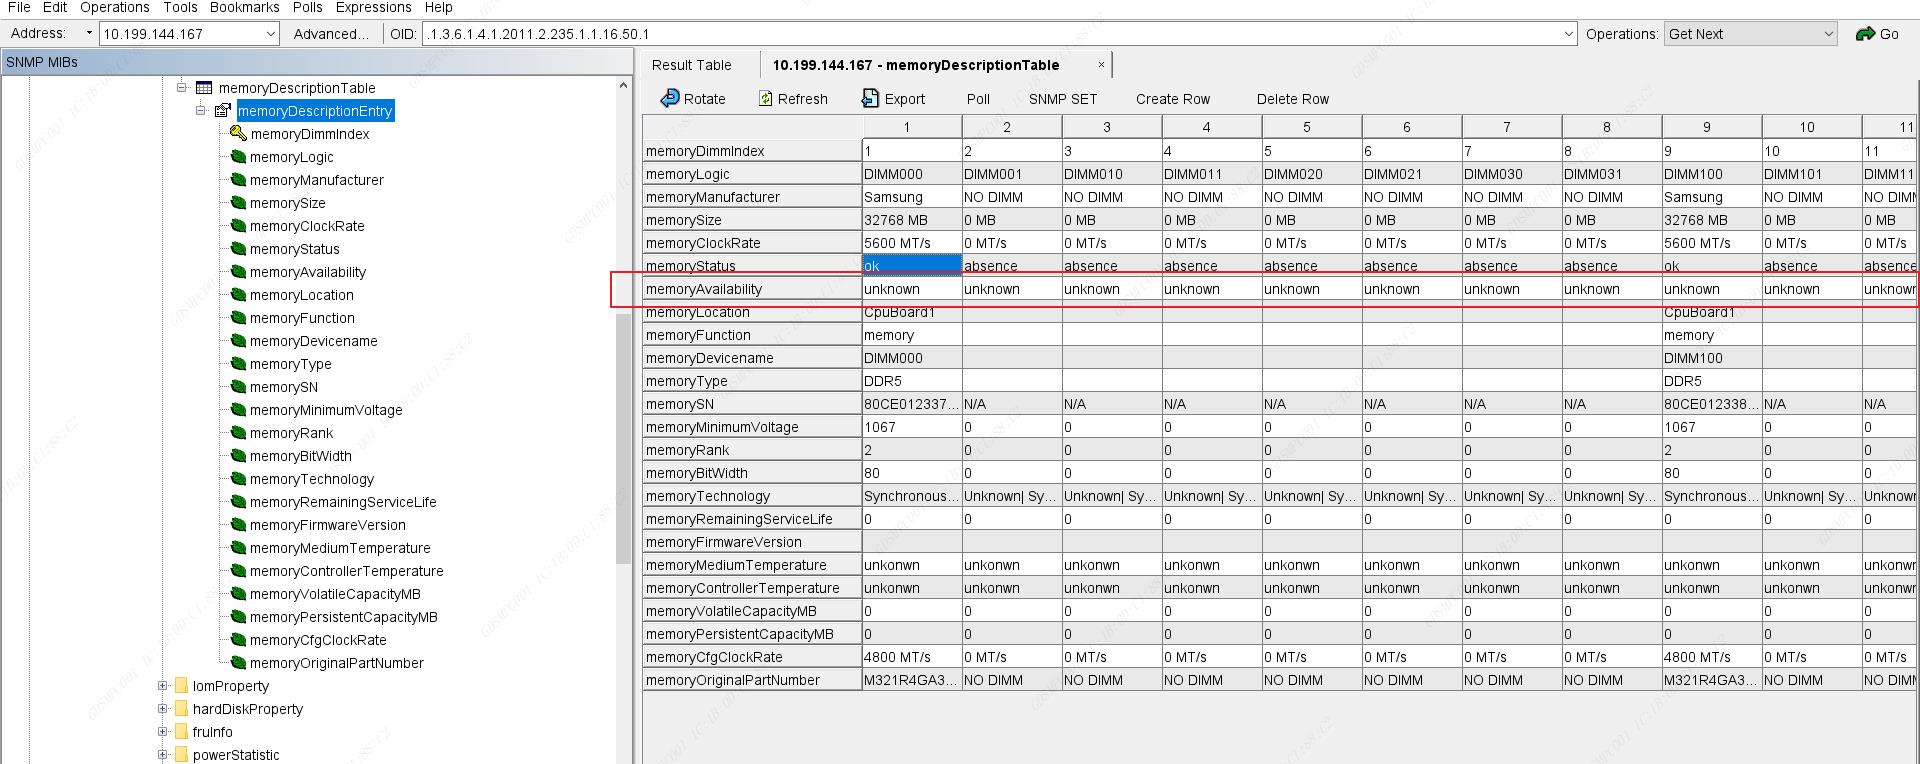Collapse the memoryDescriptionTable tree node
The width and height of the screenshot is (1920, 764).
[x=183, y=88]
